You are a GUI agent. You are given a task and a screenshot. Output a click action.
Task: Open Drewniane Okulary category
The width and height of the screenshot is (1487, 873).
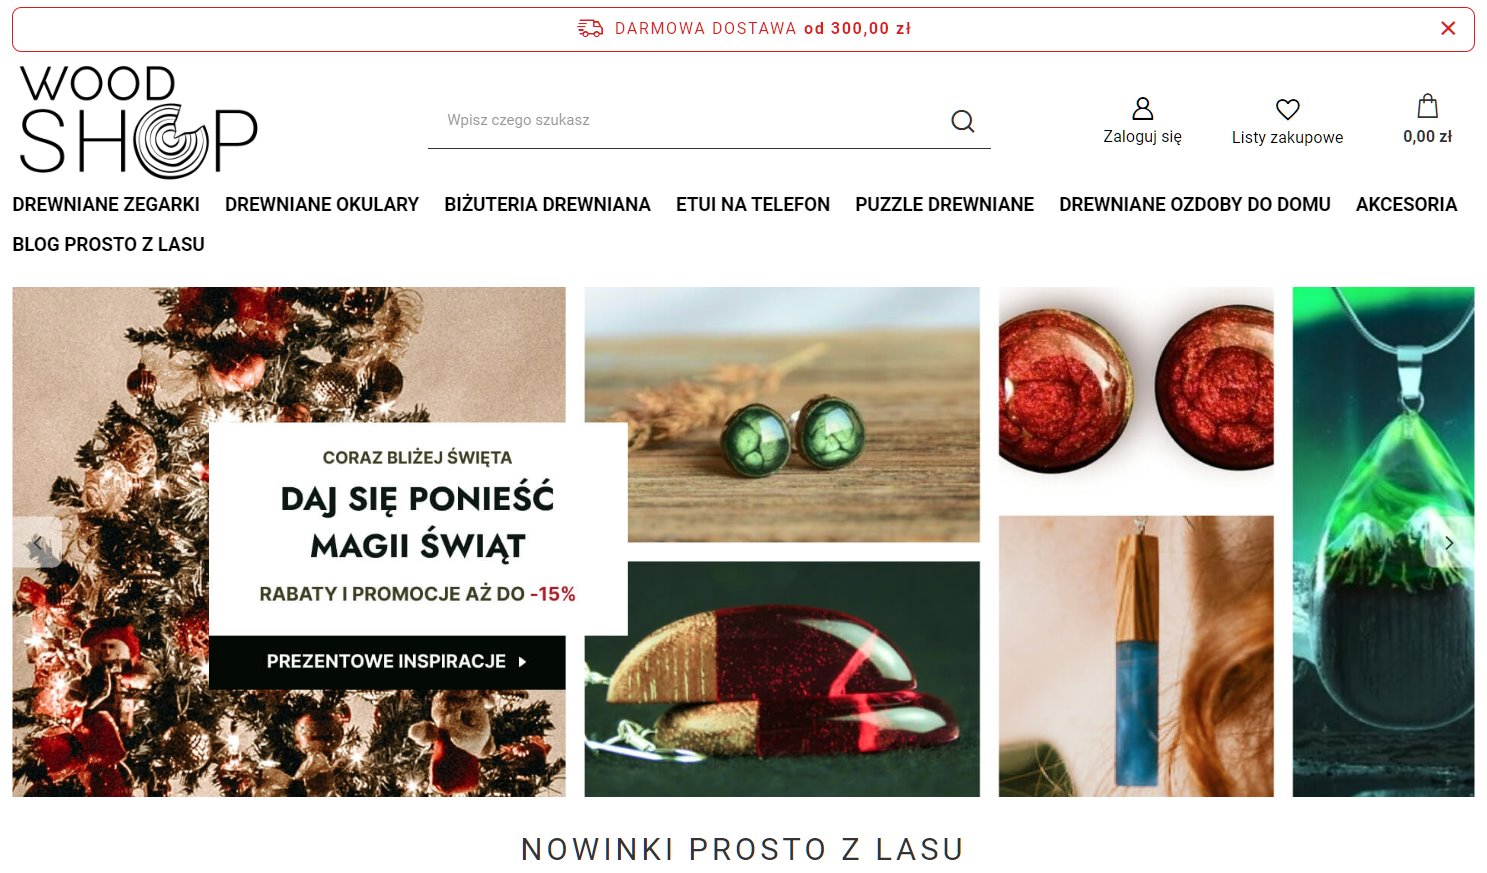(322, 204)
